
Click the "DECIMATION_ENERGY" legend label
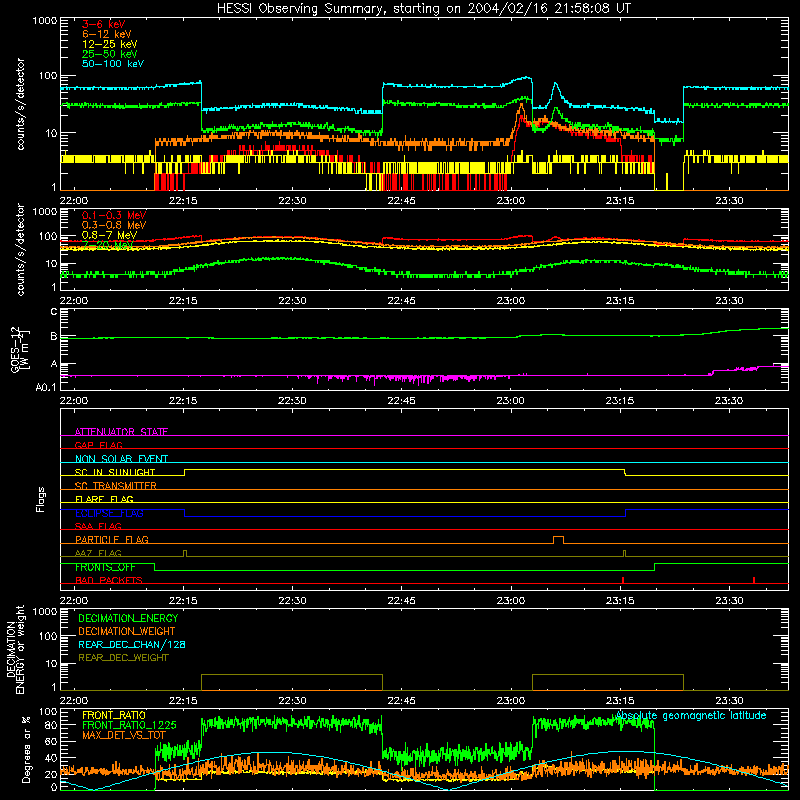click(x=128, y=618)
